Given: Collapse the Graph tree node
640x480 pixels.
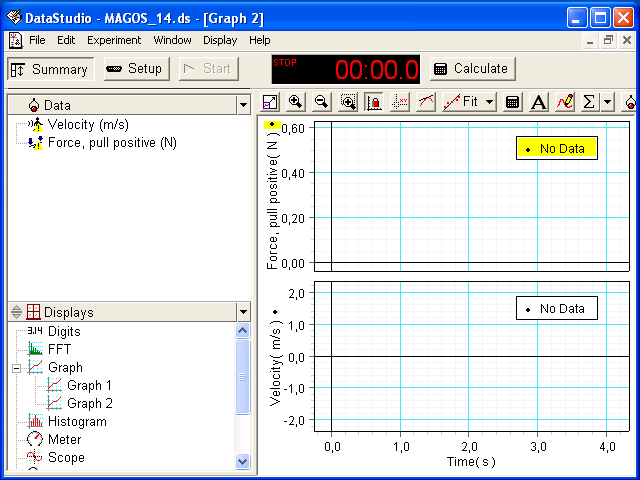Looking at the screenshot, I should point(16,368).
